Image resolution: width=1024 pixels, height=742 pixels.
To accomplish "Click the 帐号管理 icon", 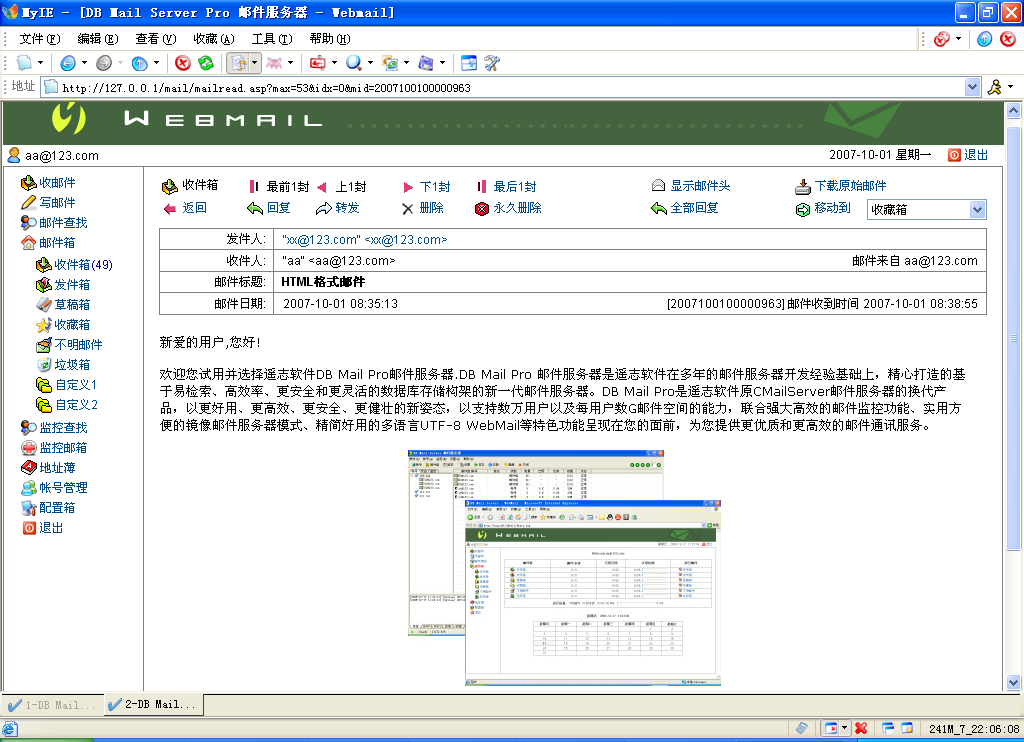I will (28, 488).
